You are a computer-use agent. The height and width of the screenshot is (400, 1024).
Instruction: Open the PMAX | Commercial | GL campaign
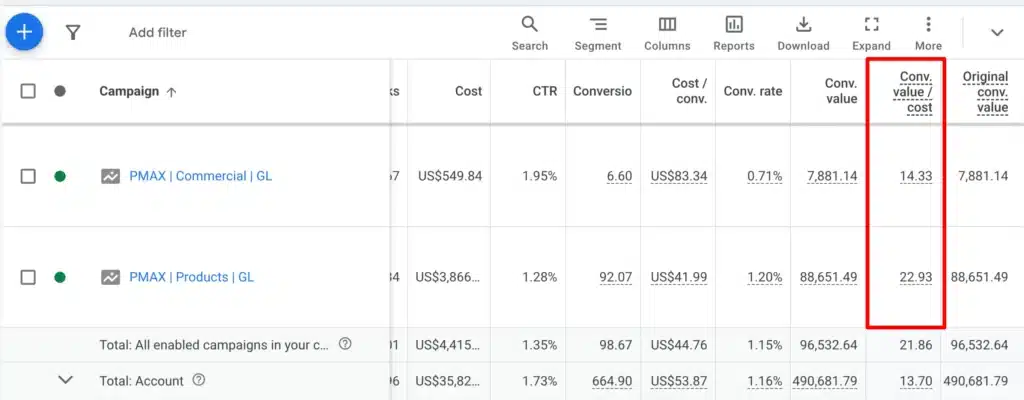(200, 176)
